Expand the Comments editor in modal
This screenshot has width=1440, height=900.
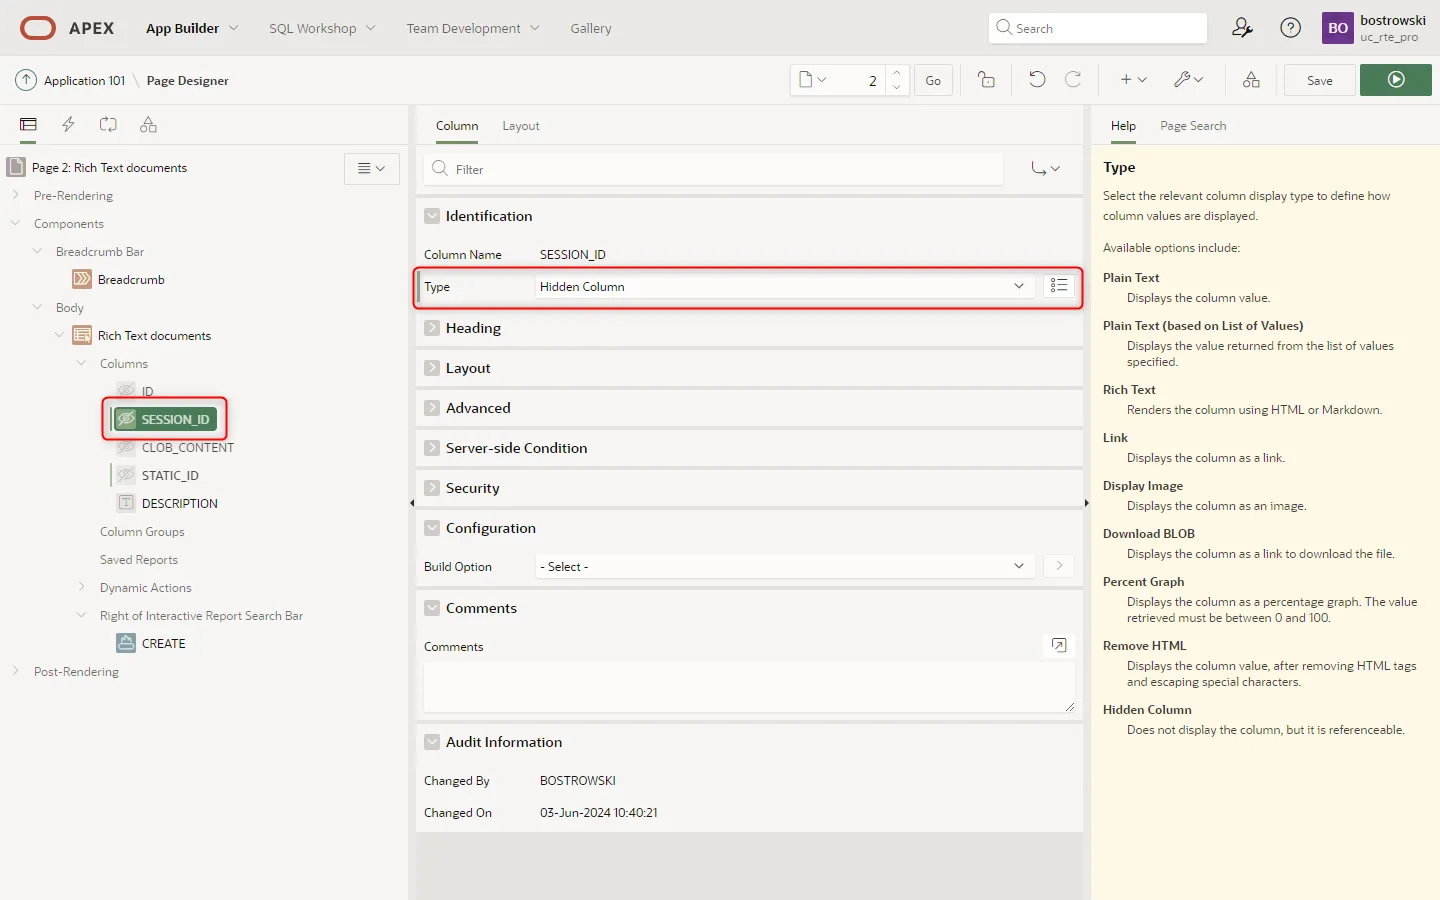click(x=1059, y=646)
